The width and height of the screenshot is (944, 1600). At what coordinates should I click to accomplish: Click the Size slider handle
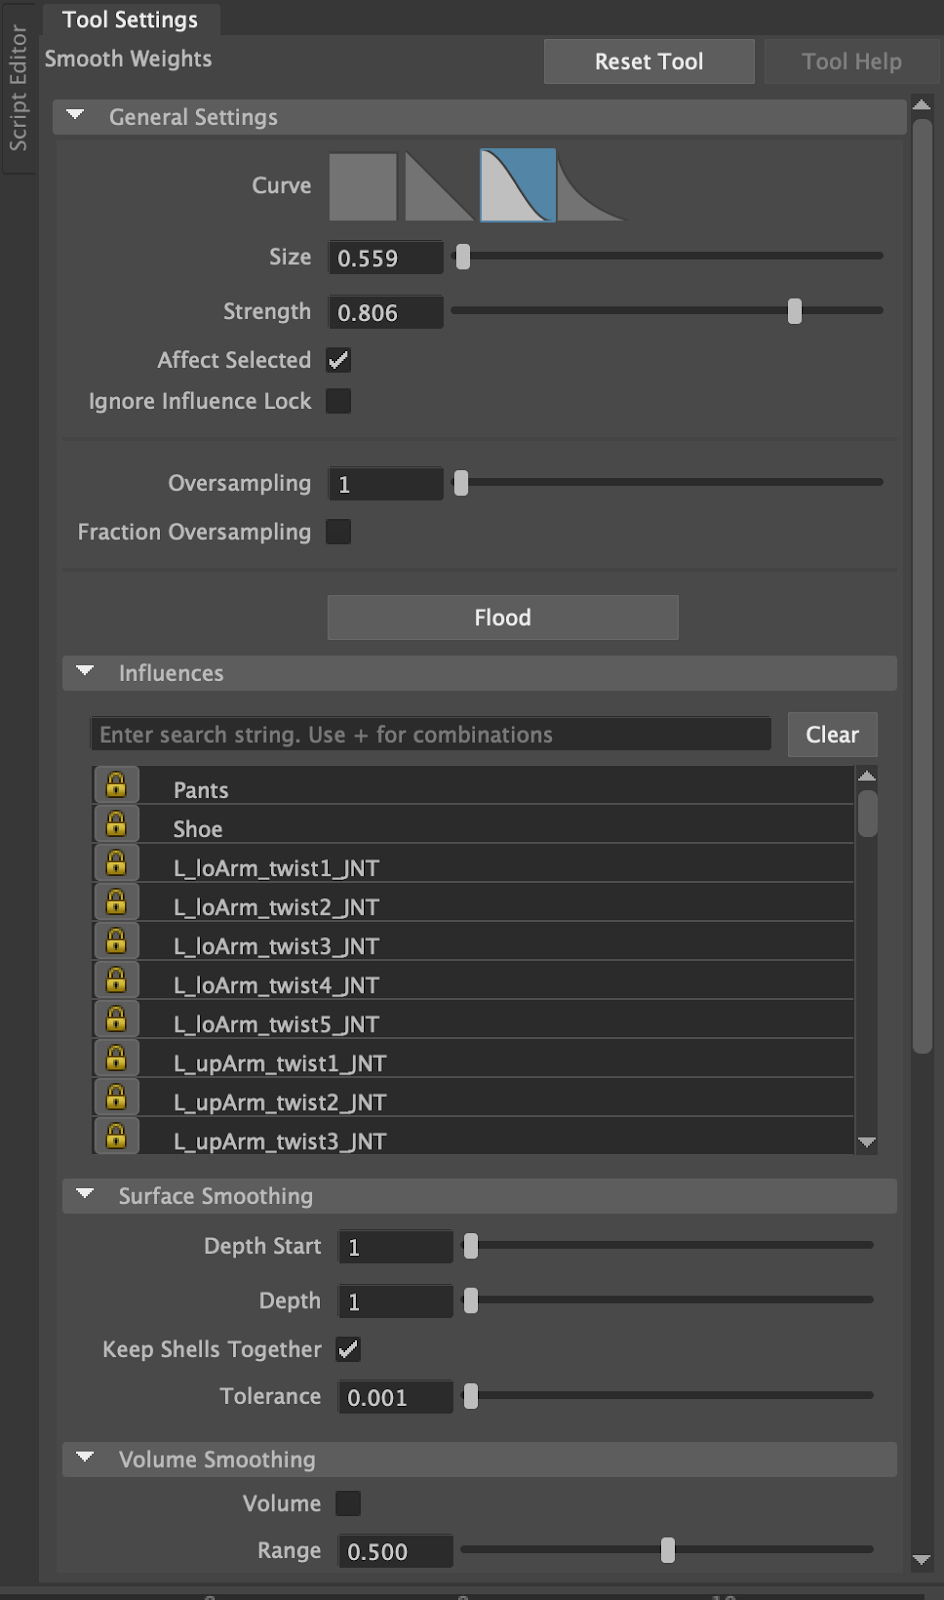point(463,257)
